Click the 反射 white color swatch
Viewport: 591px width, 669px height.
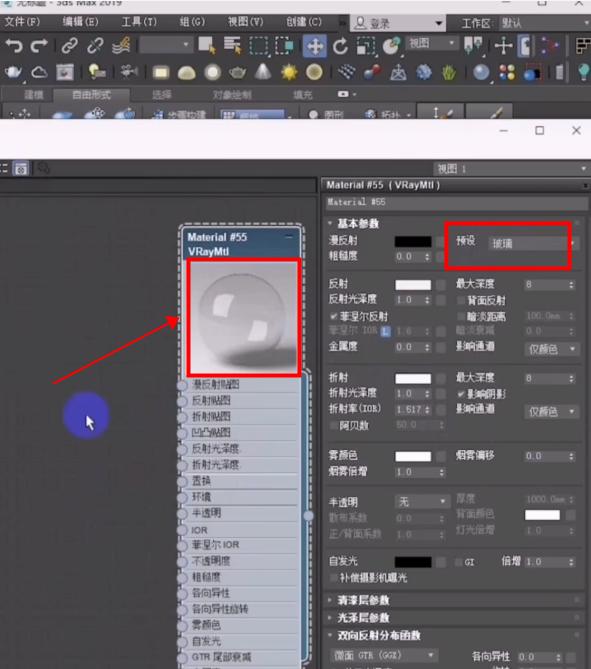(413, 285)
